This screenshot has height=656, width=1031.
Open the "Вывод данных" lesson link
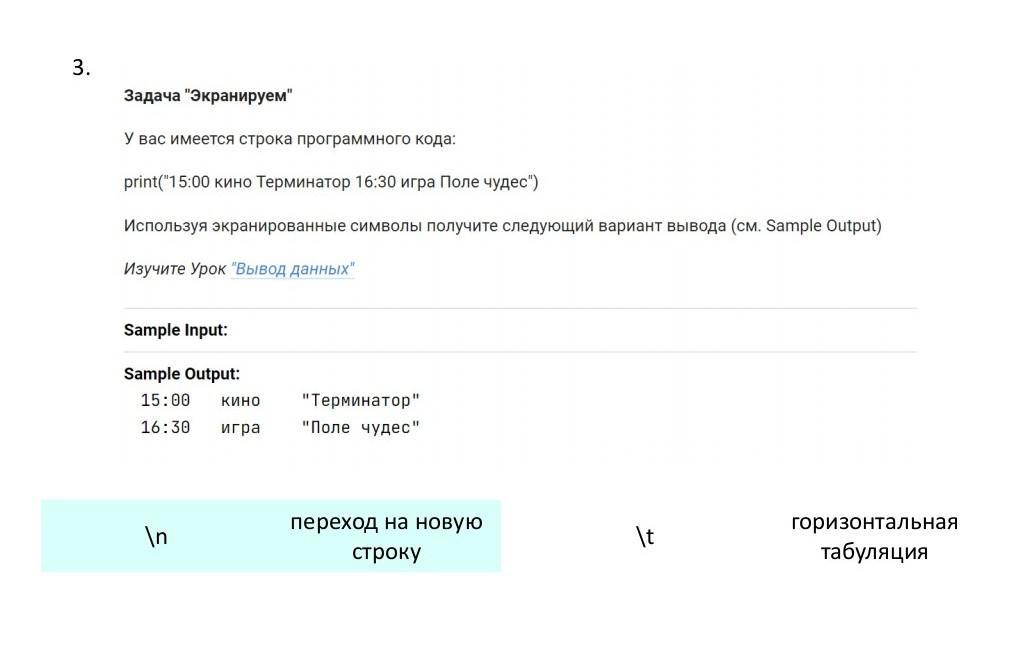[292, 269]
